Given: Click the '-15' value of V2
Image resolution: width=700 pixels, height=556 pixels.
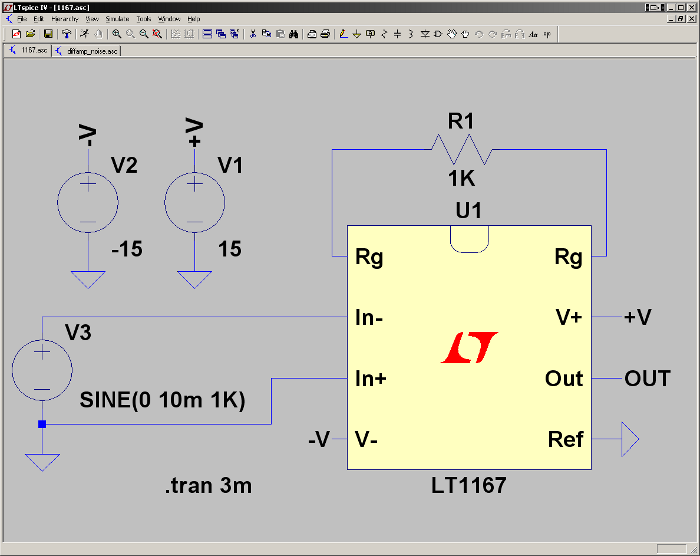Looking at the screenshot, I should (127, 249).
